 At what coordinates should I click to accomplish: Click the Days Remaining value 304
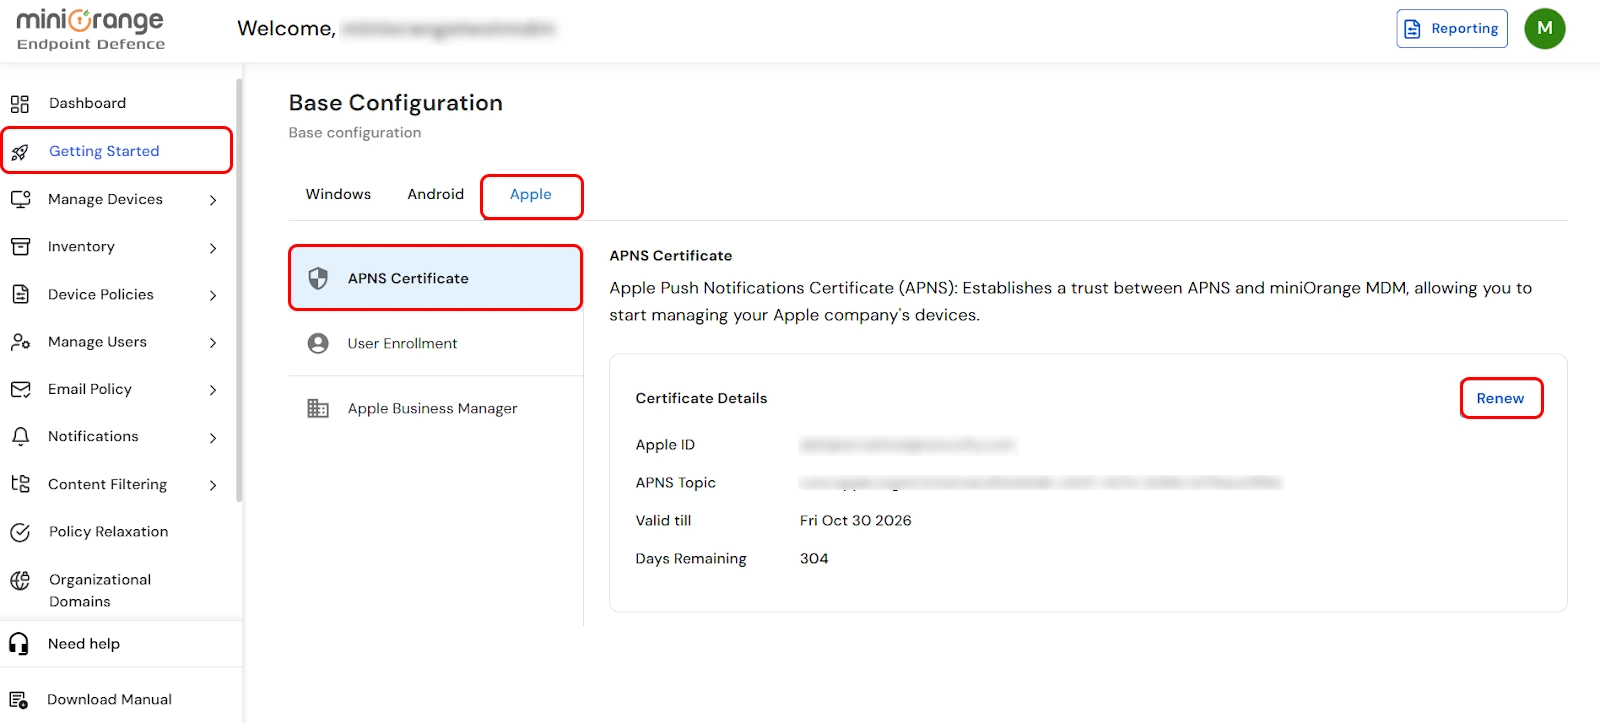click(x=814, y=558)
